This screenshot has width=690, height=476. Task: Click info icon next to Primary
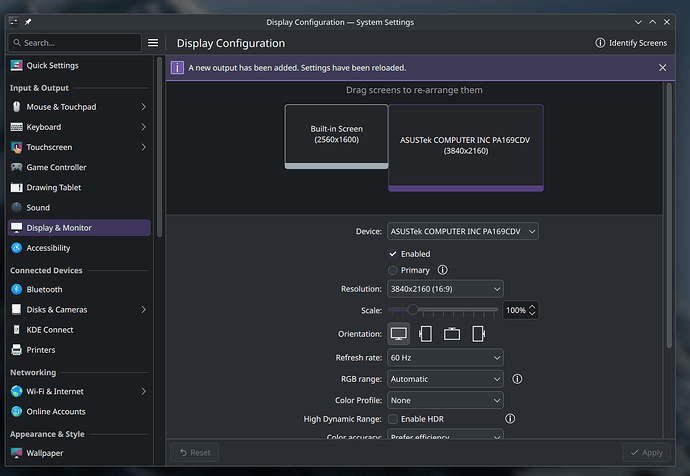442,270
